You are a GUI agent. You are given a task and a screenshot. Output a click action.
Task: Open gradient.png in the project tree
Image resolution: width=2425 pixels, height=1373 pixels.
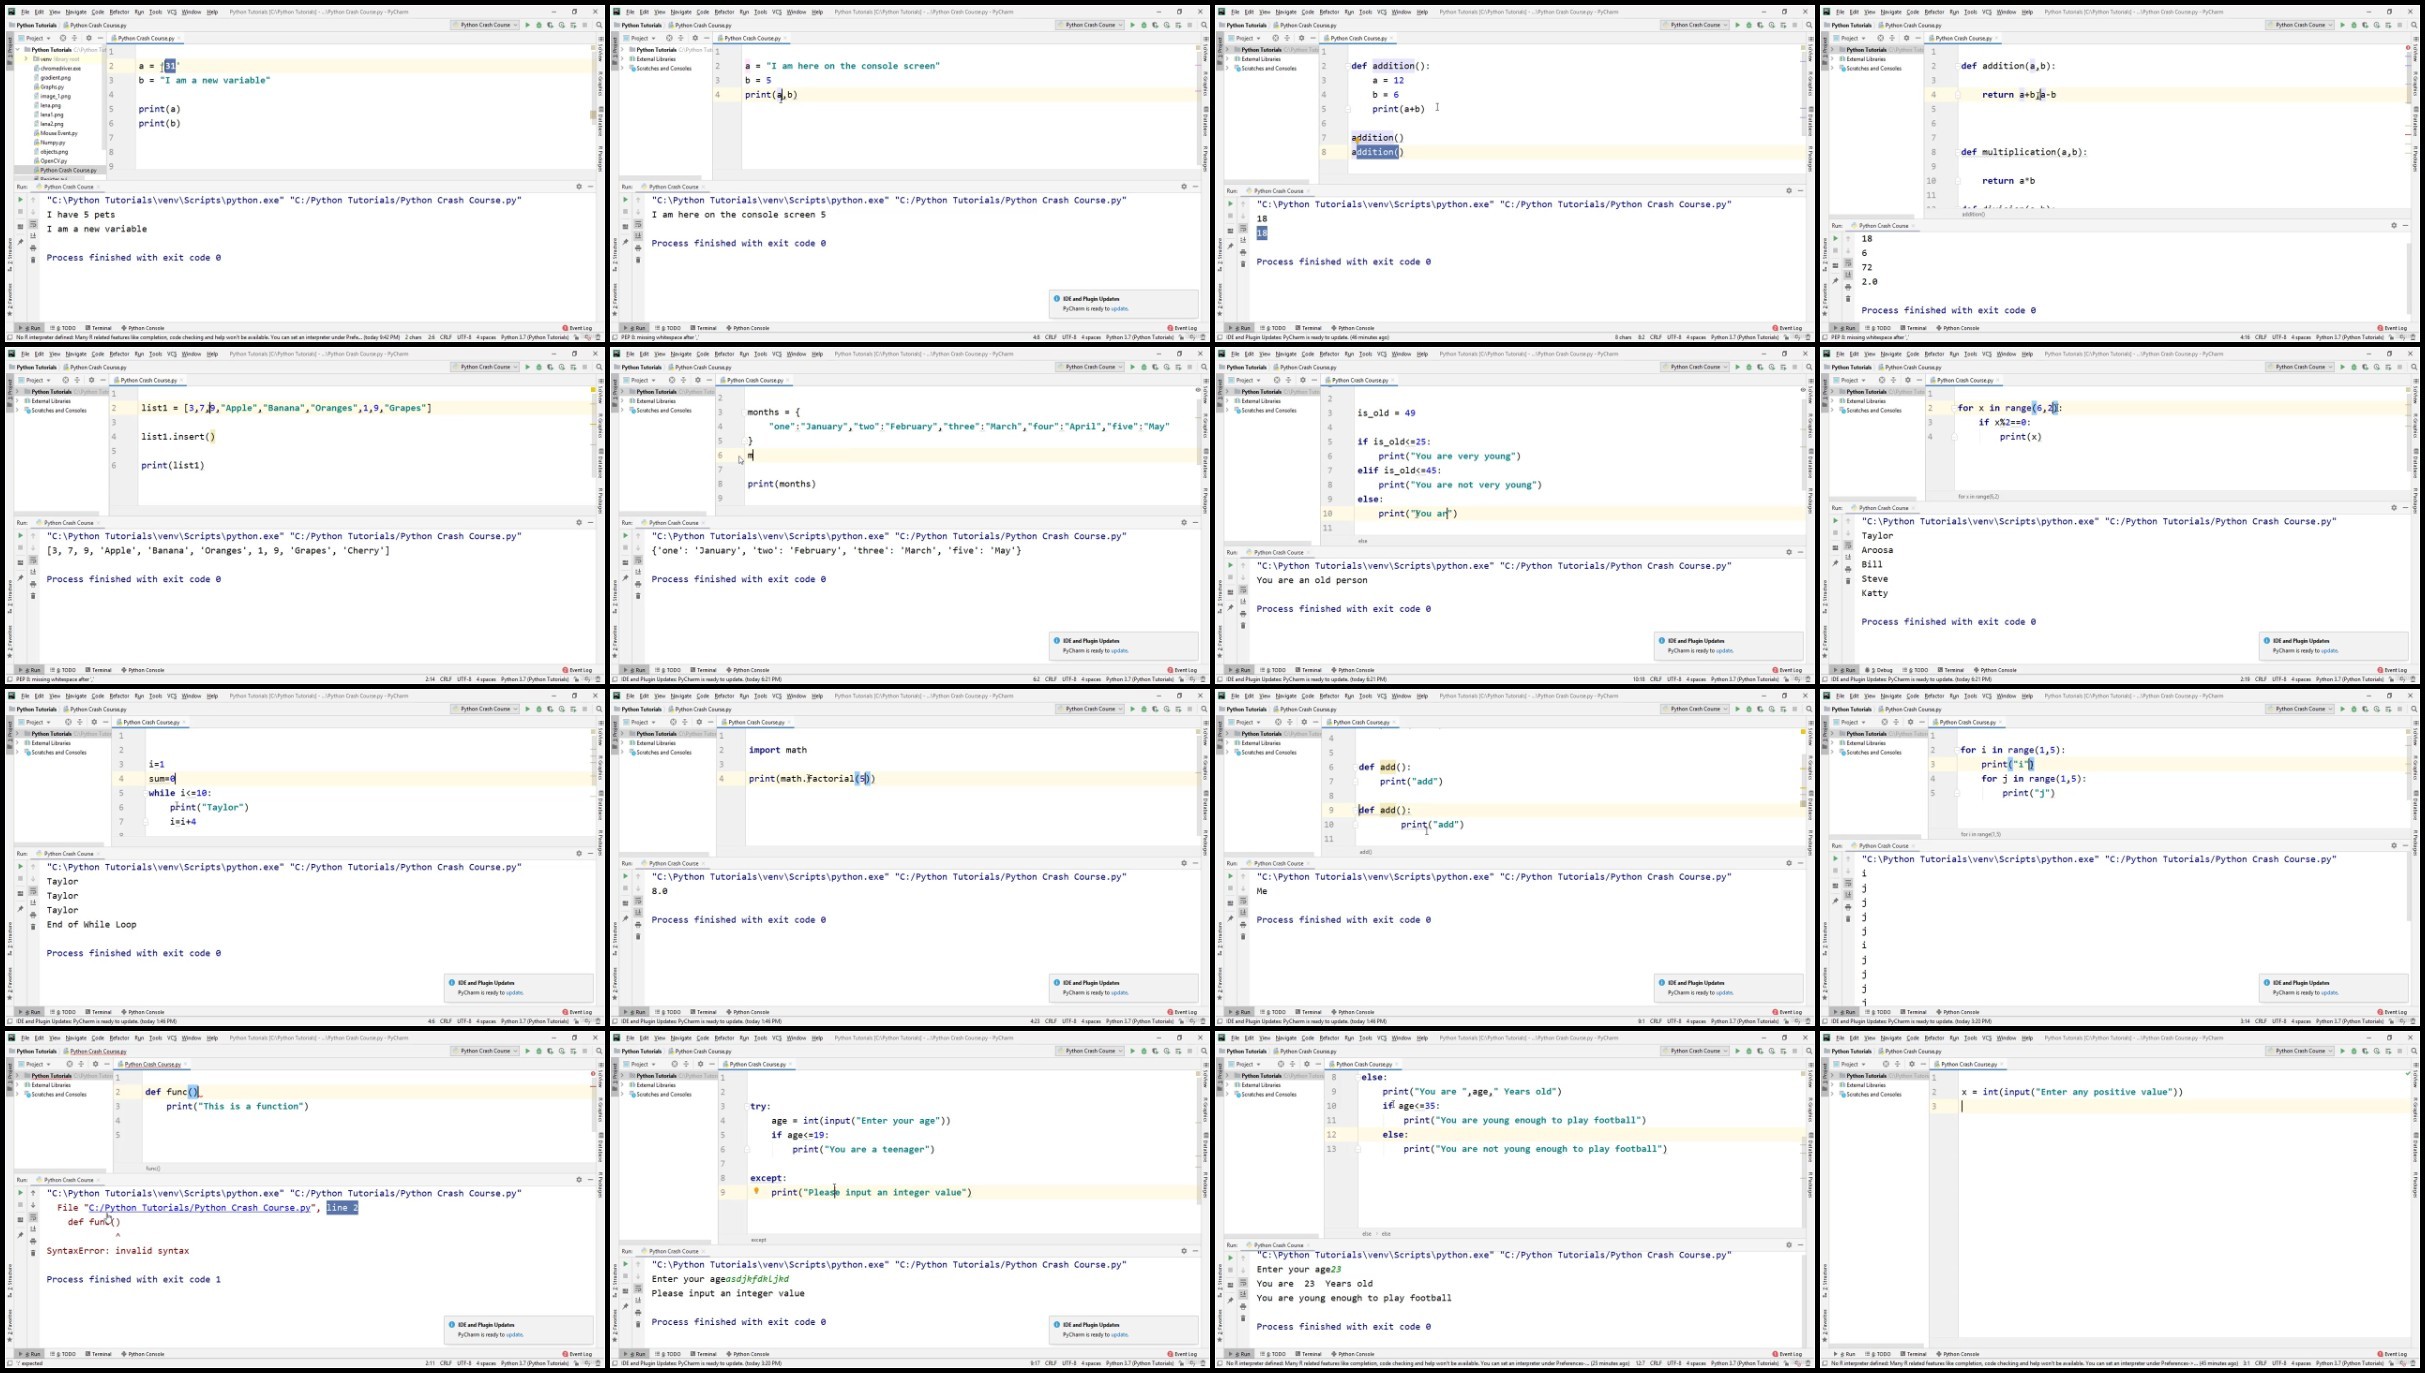tap(55, 77)
